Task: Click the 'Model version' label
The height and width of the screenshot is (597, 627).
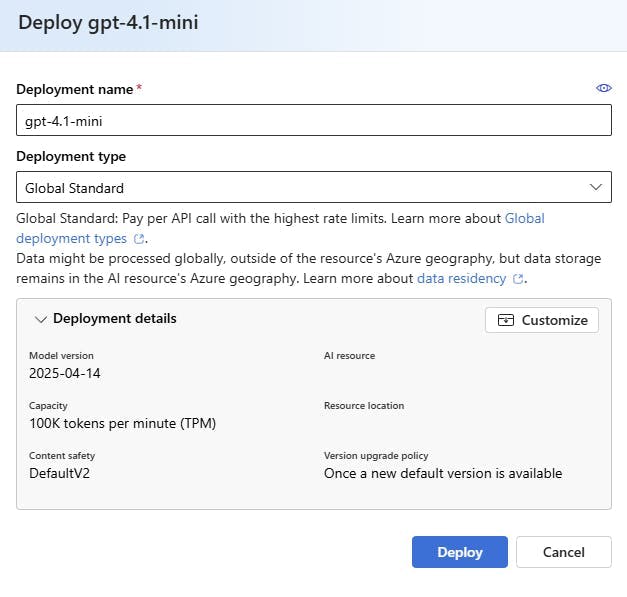Action: pos(61,355)
